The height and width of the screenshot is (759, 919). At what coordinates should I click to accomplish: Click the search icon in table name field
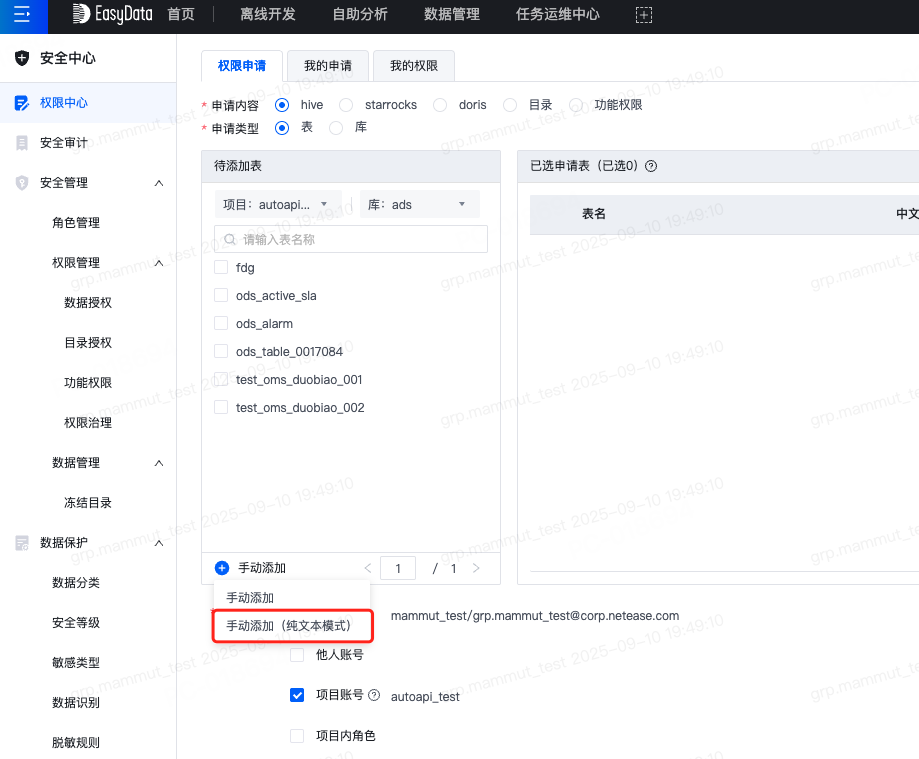coord(230,240)
